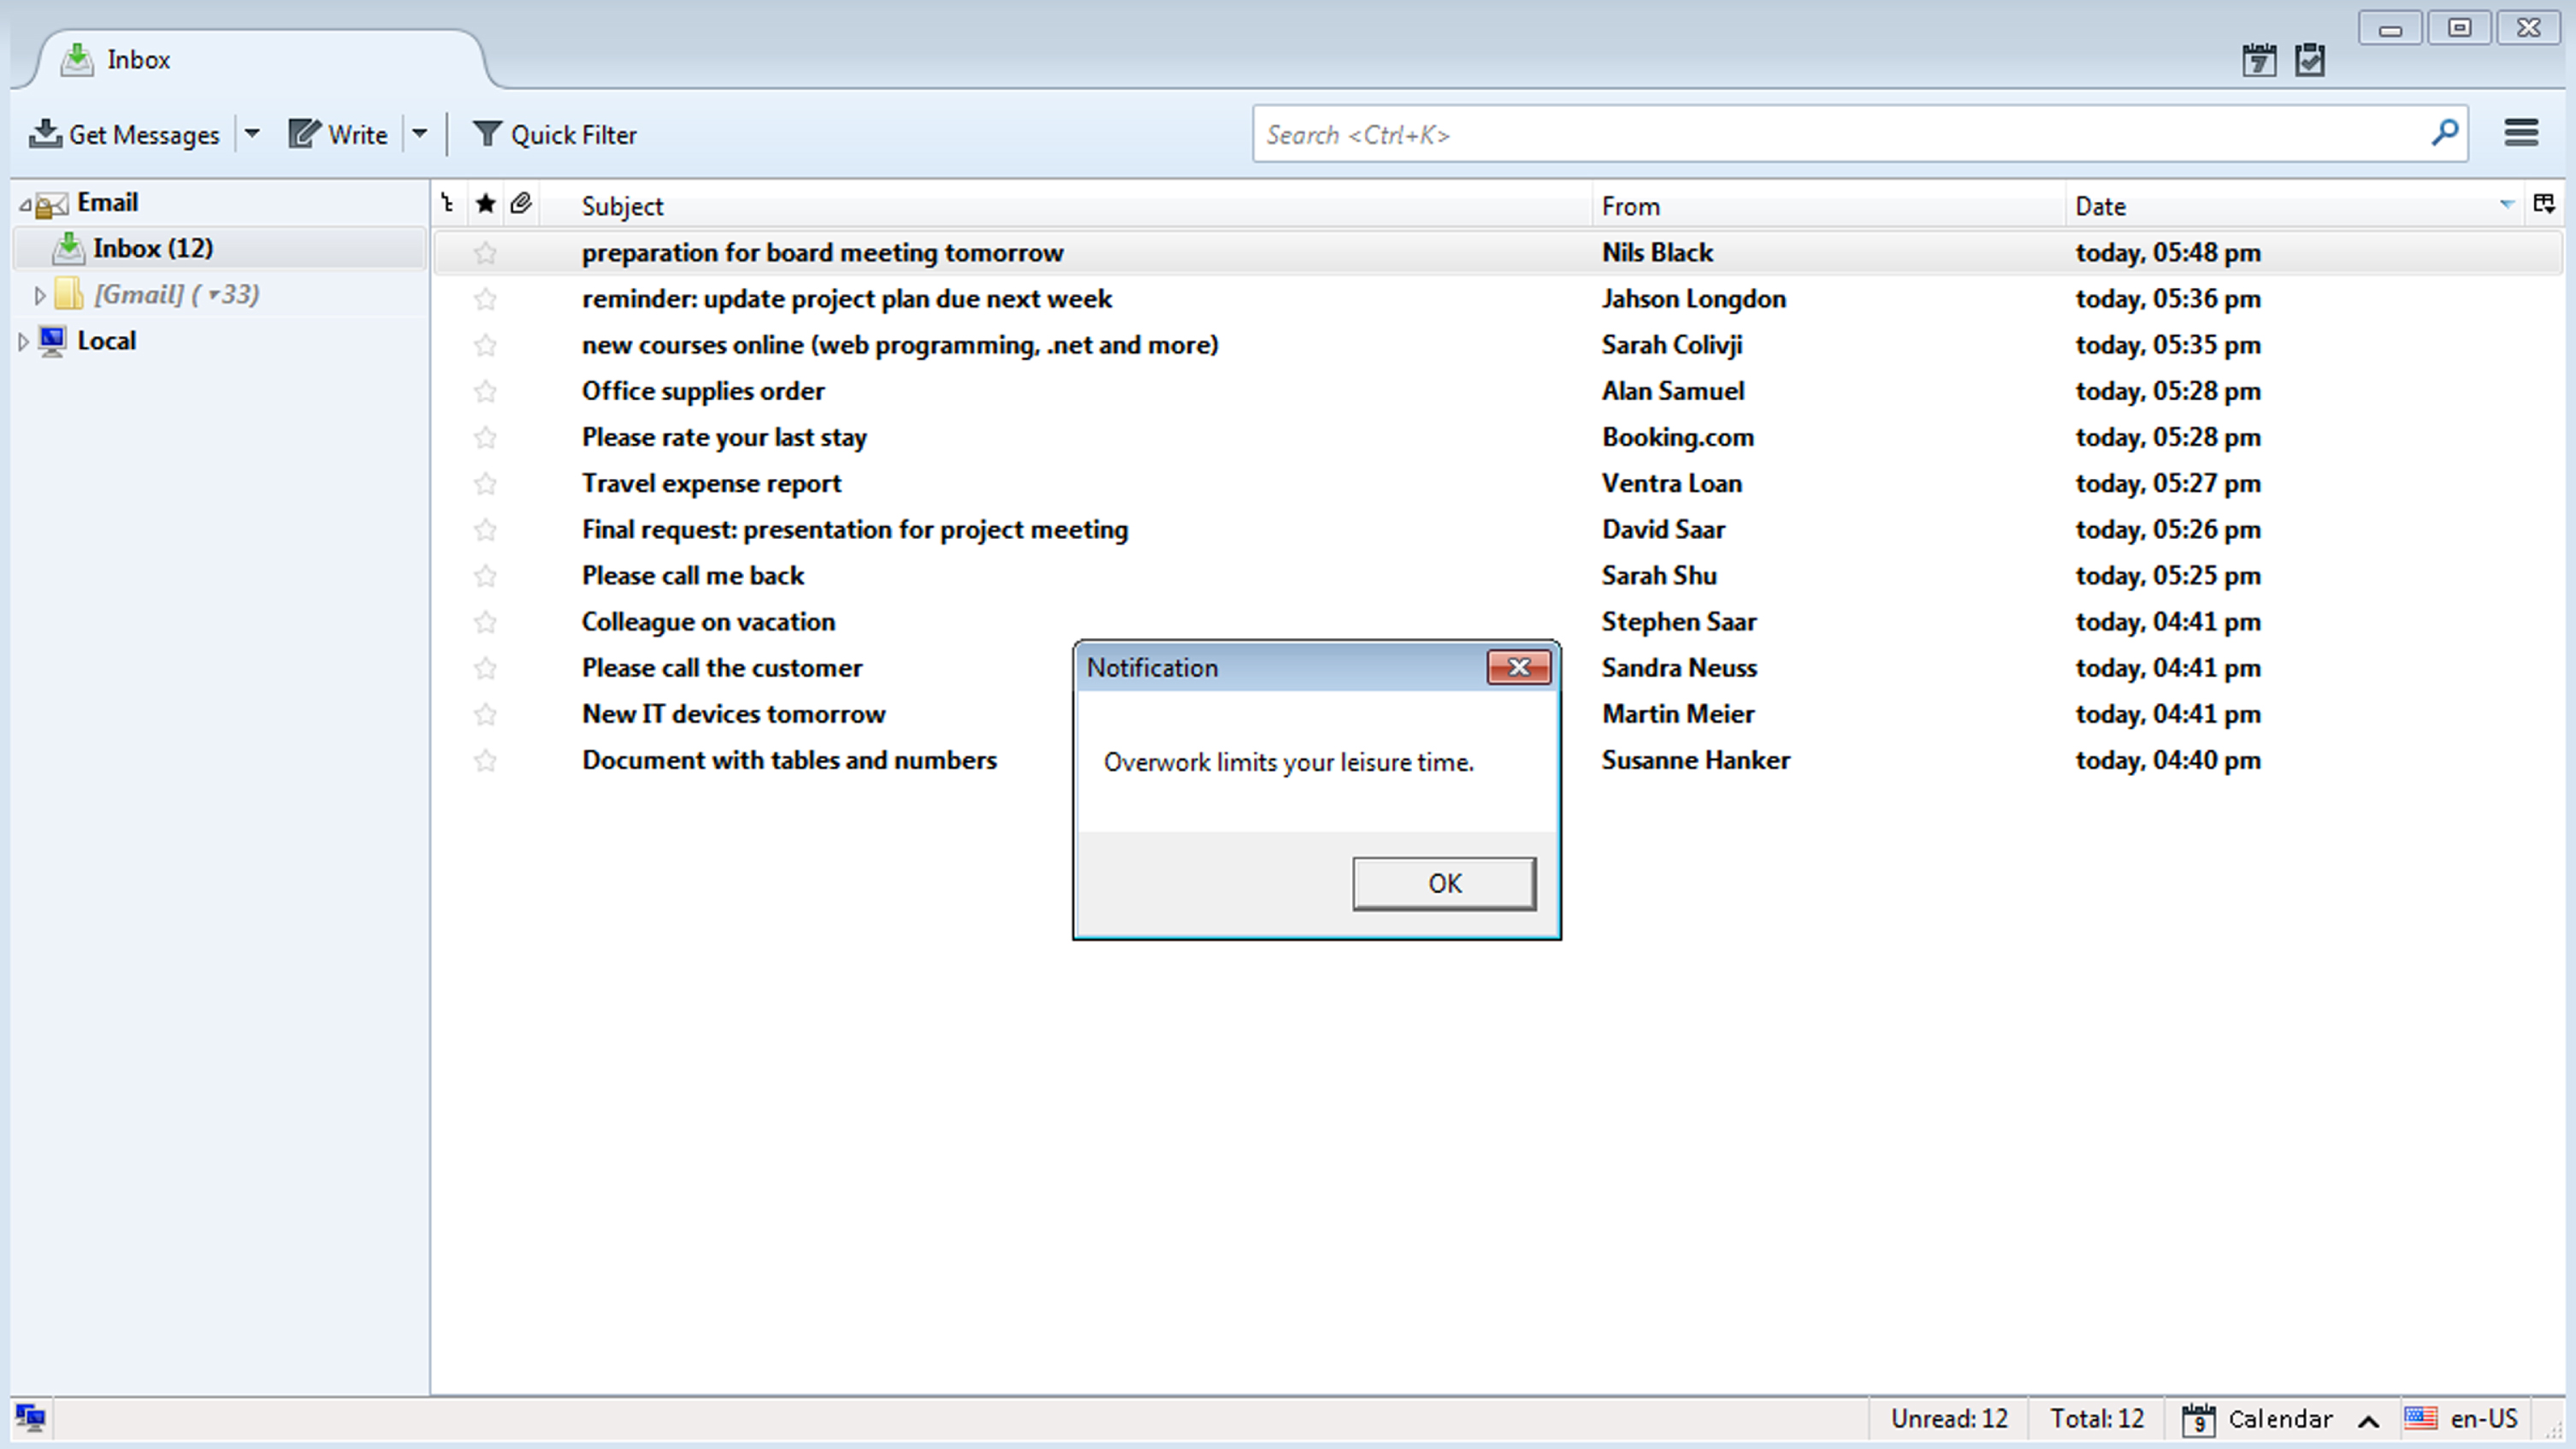Star the Office supplies order message
2576x1449 pixels.
tap(485, 391)
